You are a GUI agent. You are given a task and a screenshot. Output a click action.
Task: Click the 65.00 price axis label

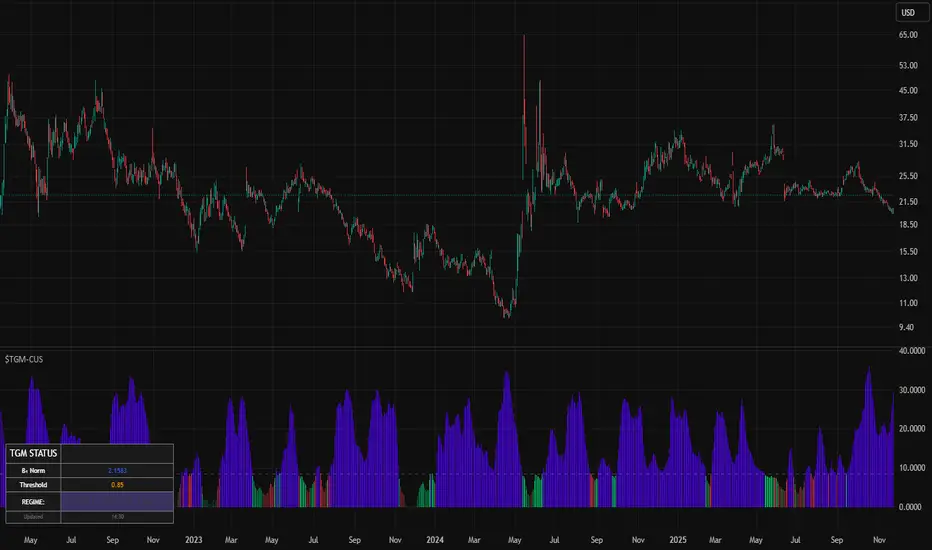(x=908, y=35)
